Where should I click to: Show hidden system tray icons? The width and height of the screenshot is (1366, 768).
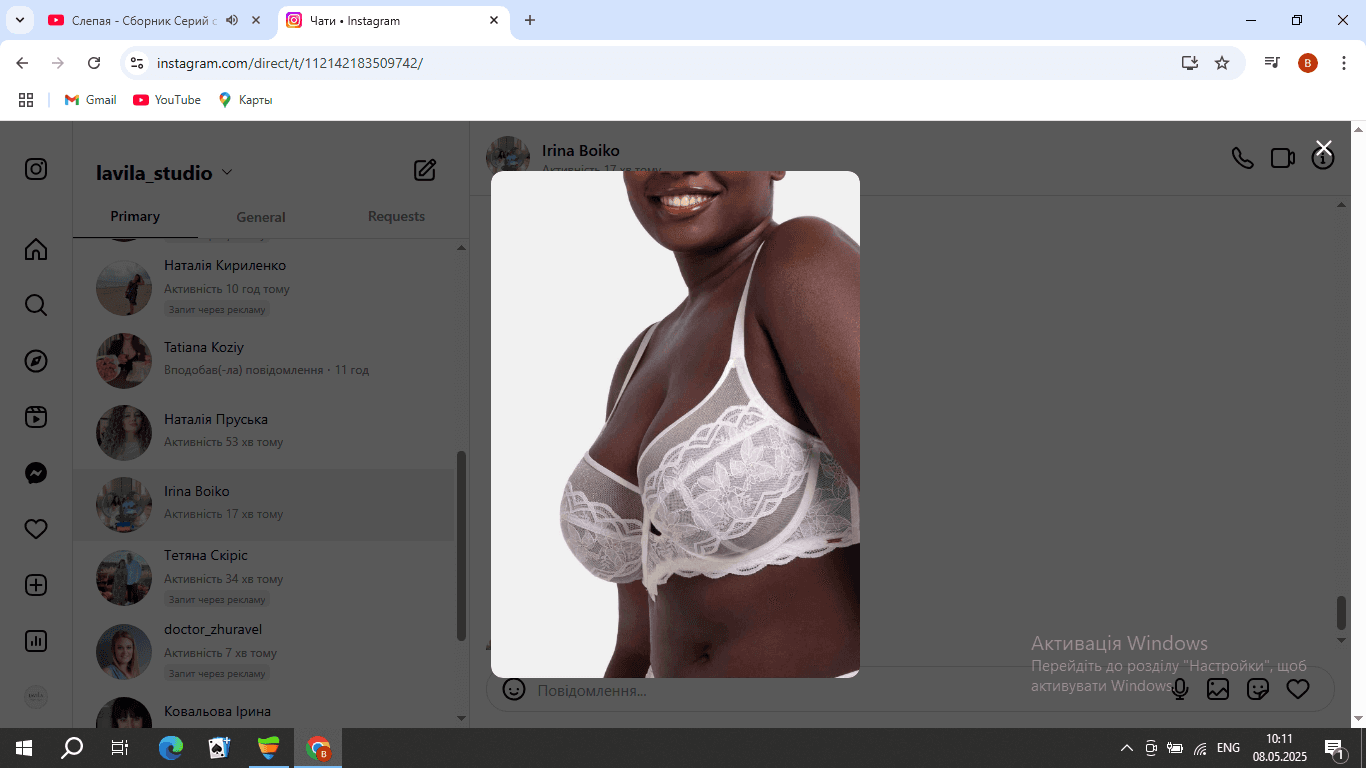pos(1127,748)
